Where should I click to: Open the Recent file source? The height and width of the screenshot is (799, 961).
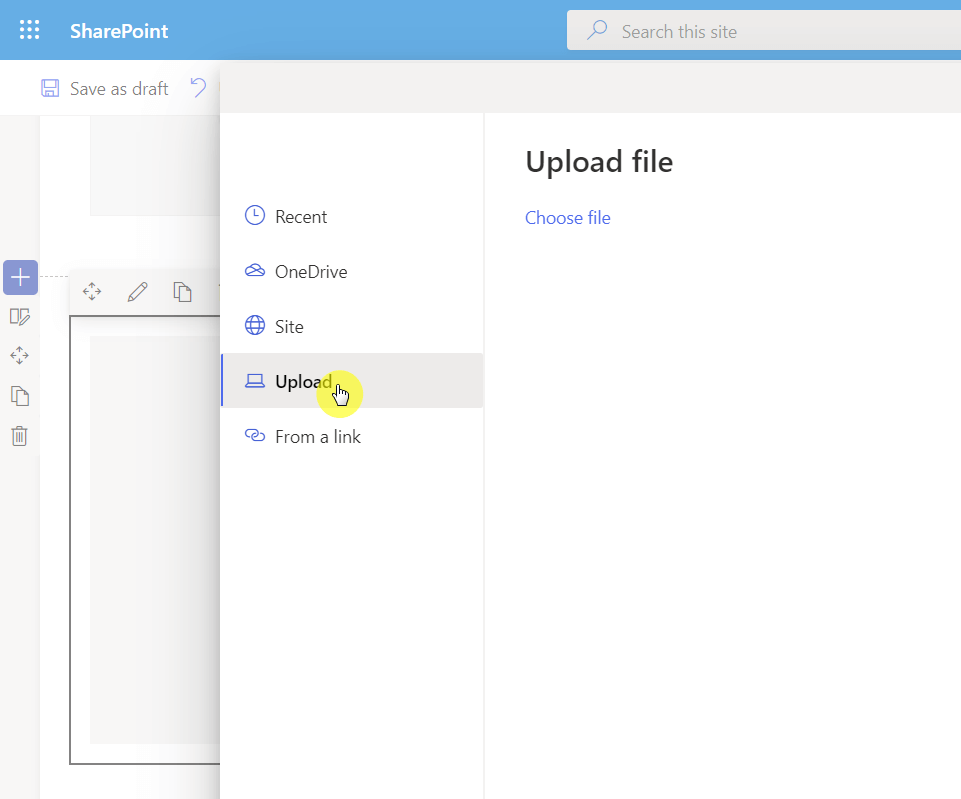[352, 216]
